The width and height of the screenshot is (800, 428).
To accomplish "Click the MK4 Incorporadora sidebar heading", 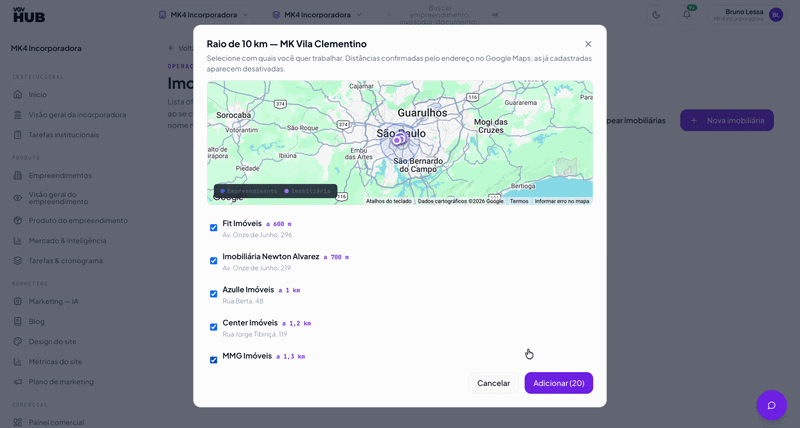I will pyautogui.click(x=46, y=48).
